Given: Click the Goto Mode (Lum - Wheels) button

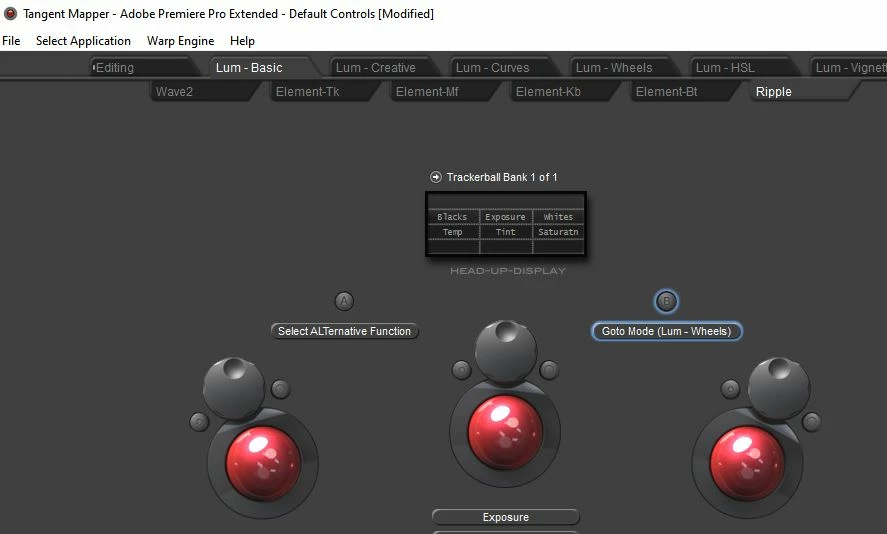Looking at the screenshot, I should [666, 331].
